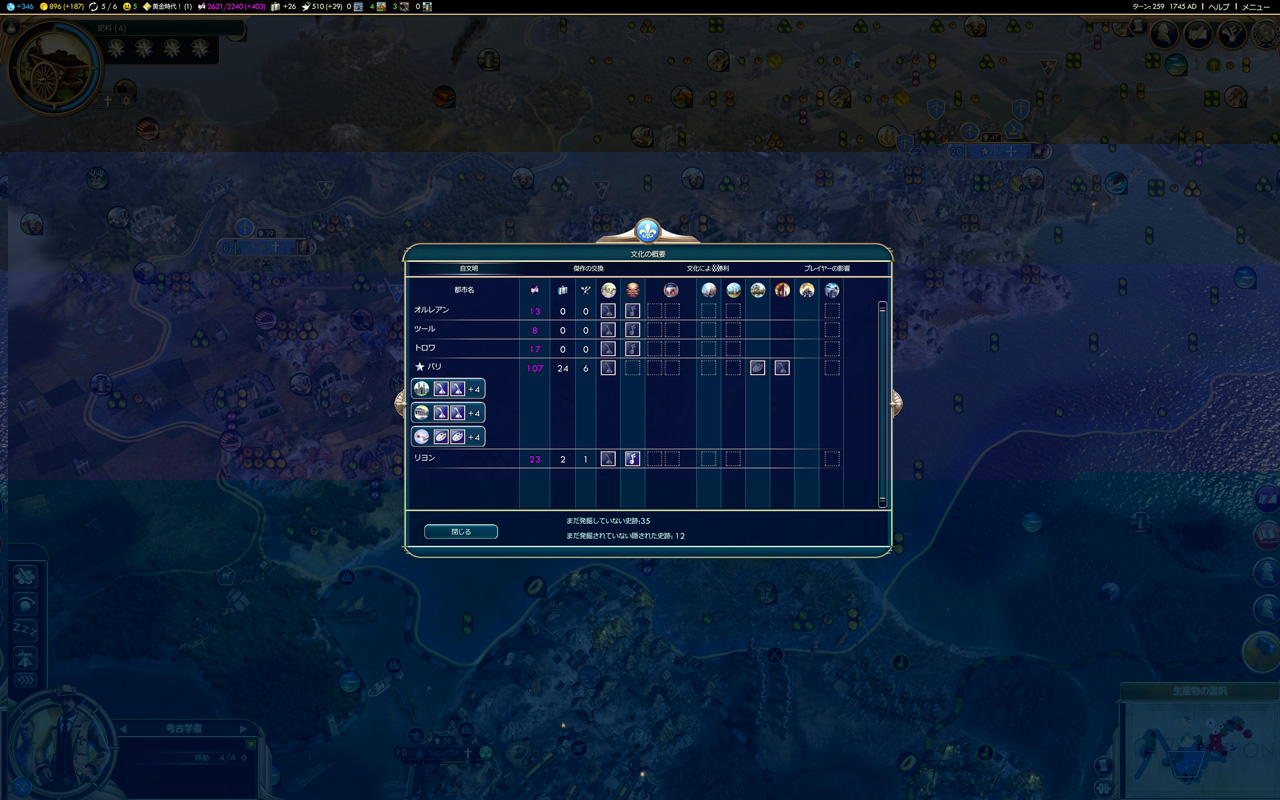Screen dimensions: 1280x800
Task: Select the 自文明 tab
Action: (468, 269)
